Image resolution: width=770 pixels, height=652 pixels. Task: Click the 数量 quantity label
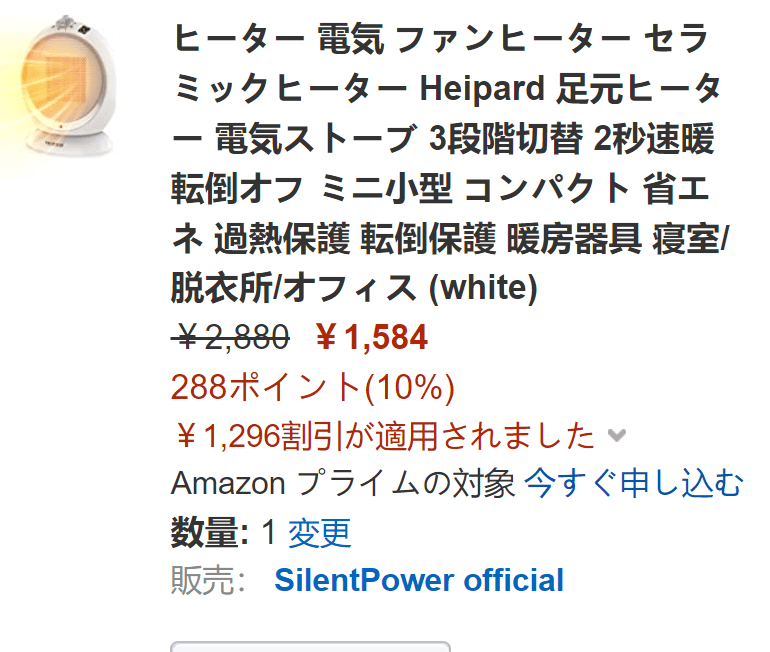pyautogui.click(x=210, y=533)
